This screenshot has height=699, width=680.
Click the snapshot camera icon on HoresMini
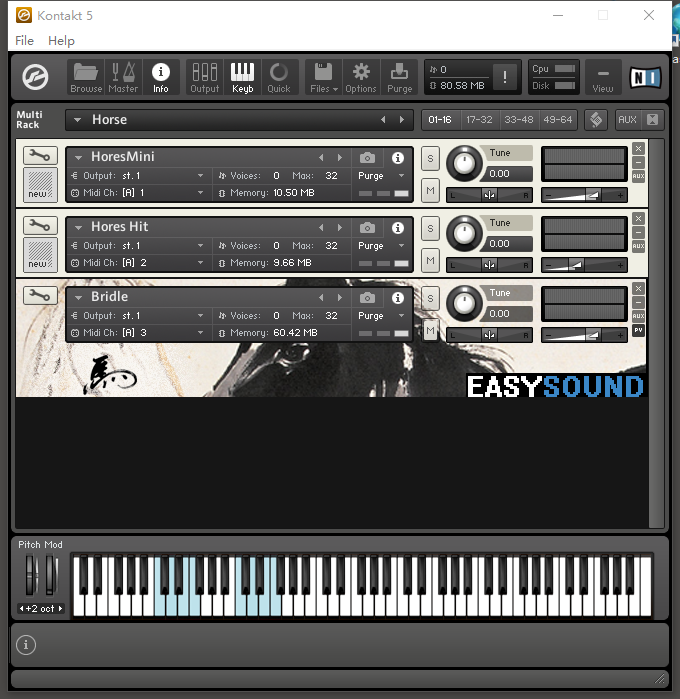tap(367, 158)
